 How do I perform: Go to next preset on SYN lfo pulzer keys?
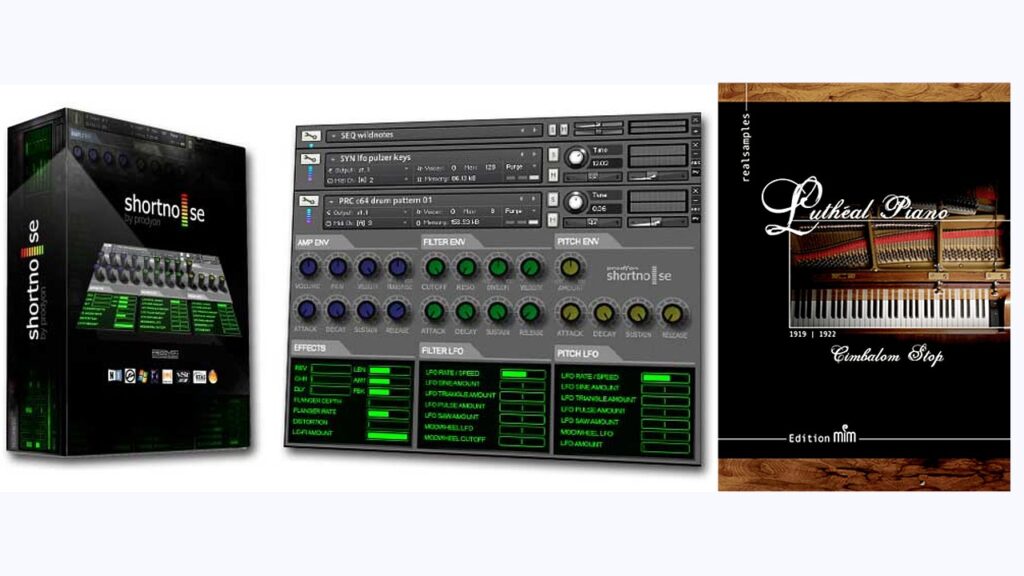click(534, 155)
